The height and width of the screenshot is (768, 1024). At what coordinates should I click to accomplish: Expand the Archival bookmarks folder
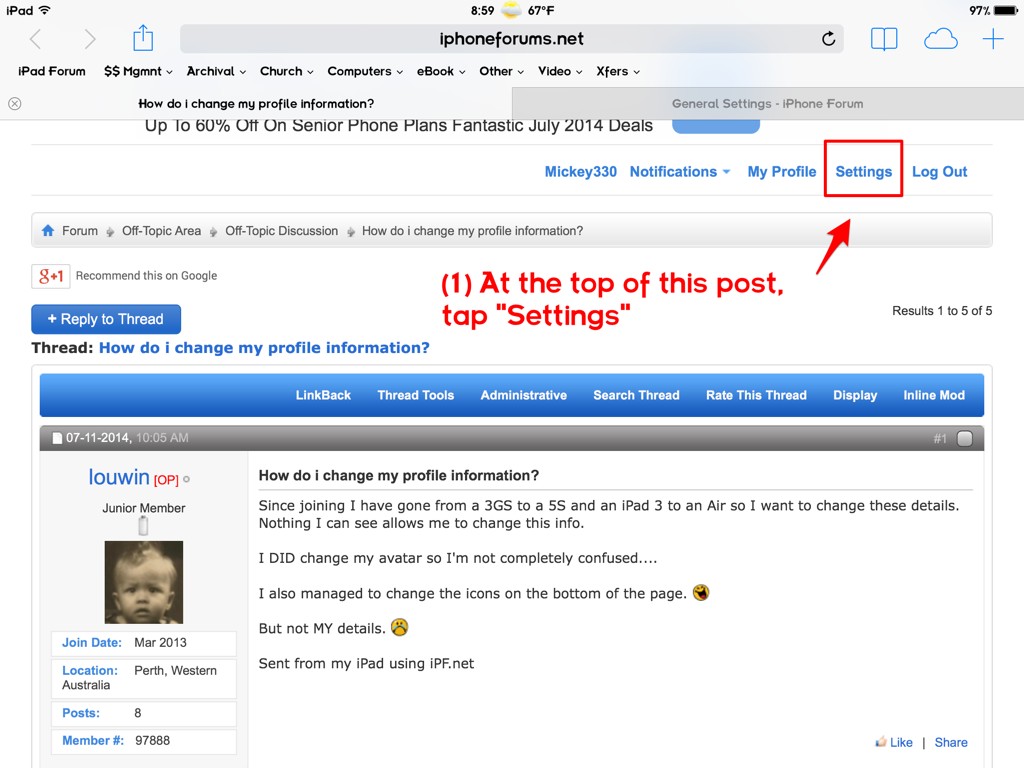pyautogui.click(x=216, y=71)
